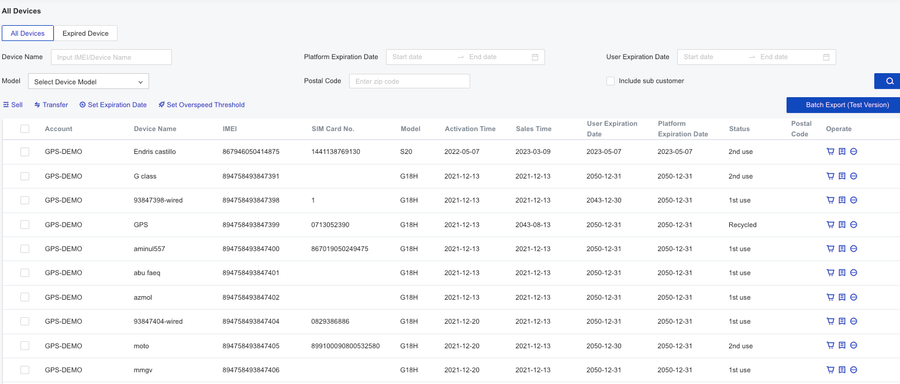
Task: Open the details icon for Endris castillo
Action: 842,152
